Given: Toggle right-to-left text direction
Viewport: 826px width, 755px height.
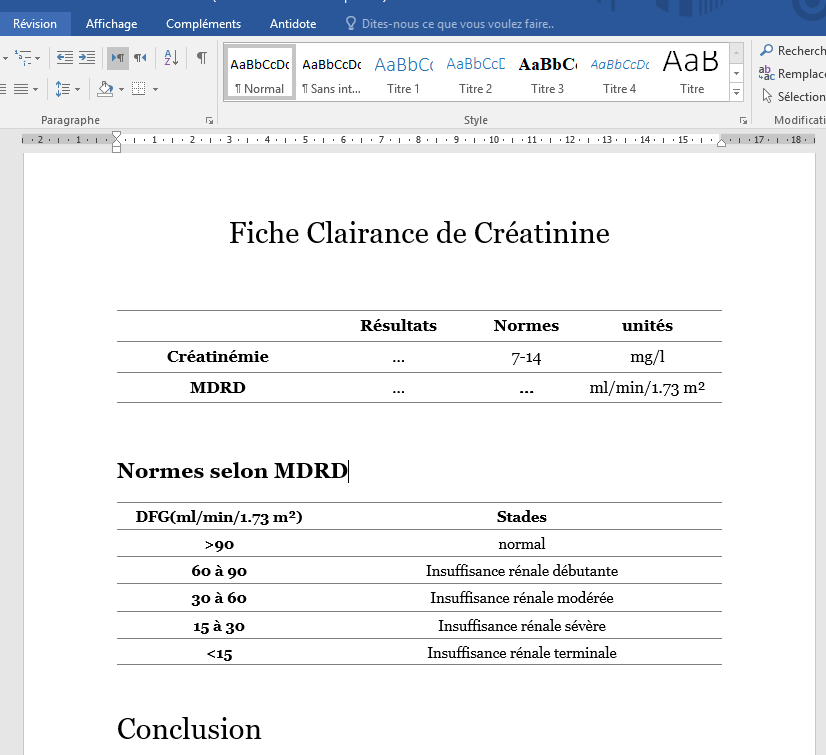Looking at the screenshot, I should click(x=140, y=57).
